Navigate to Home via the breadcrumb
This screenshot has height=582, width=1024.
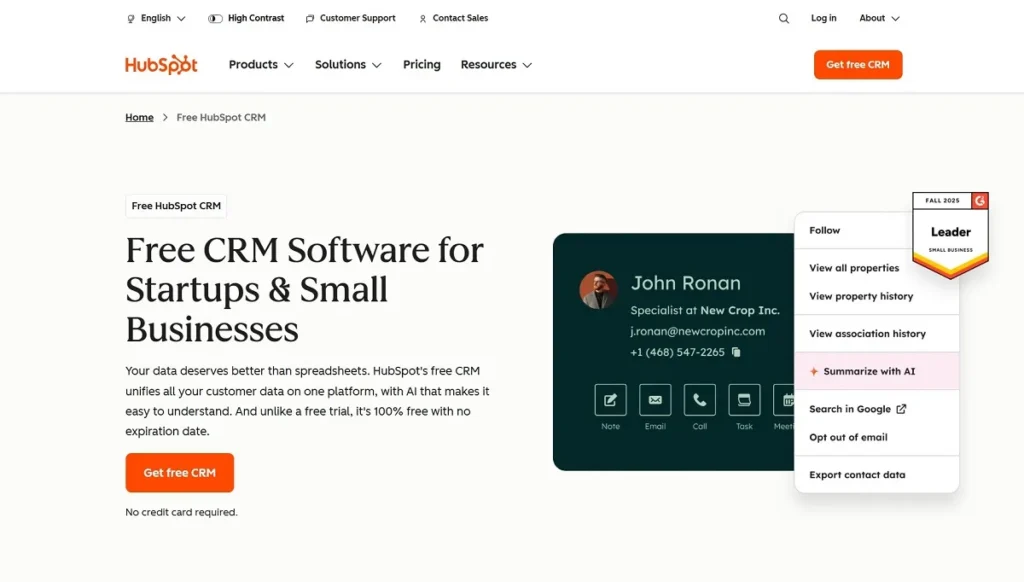(x=139, y=117)
